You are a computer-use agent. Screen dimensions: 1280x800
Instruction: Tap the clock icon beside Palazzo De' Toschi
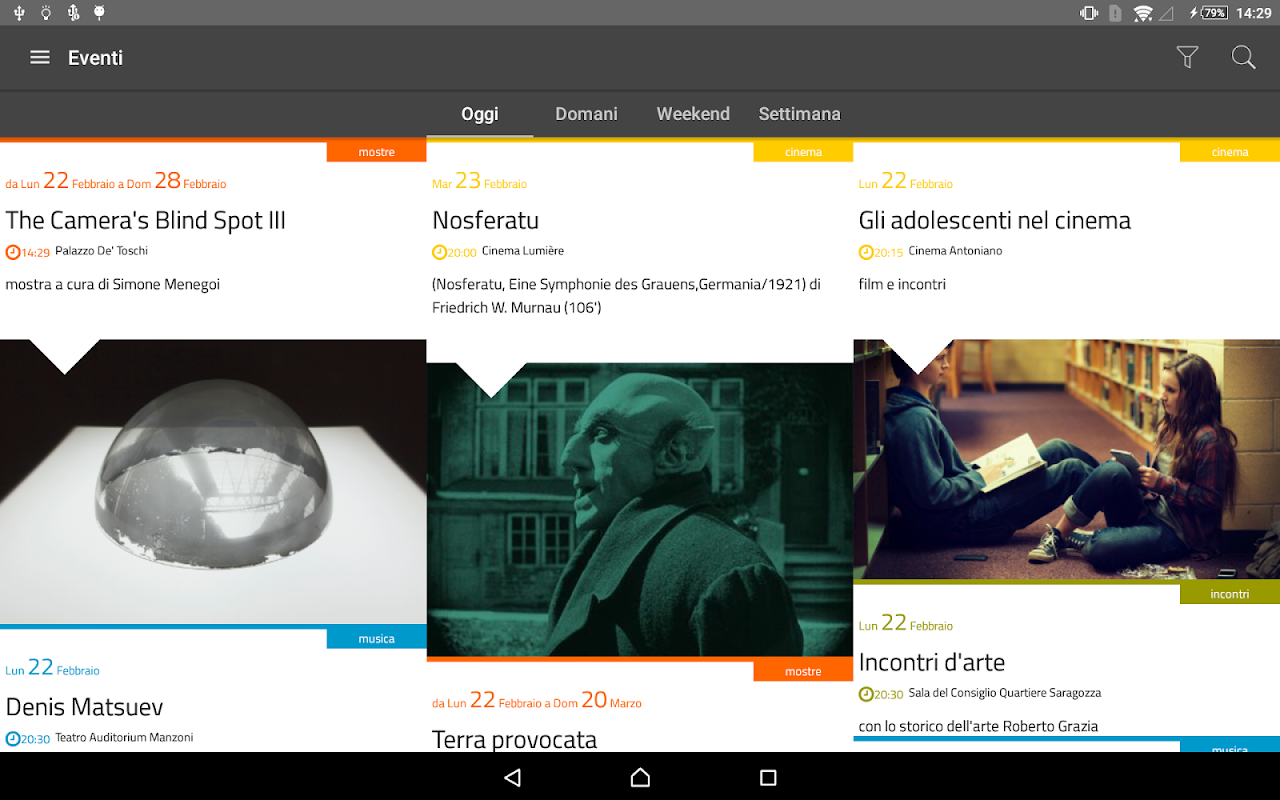(x=13, y=252)
